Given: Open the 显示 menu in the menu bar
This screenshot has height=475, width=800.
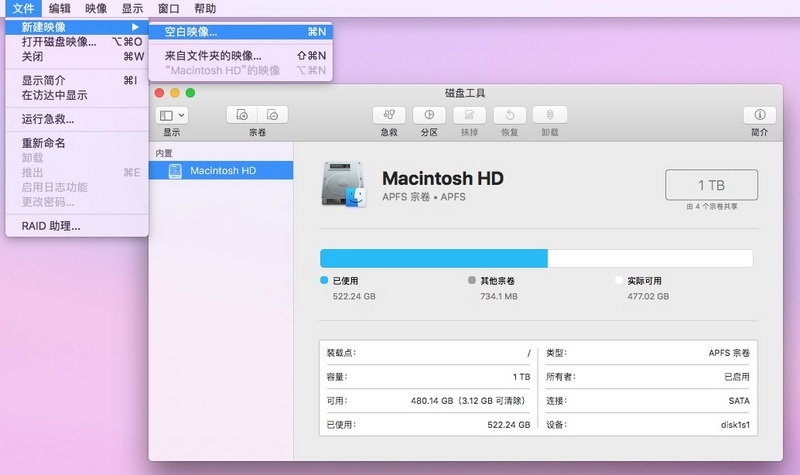Looking at the screenshot, I should 132,8.
